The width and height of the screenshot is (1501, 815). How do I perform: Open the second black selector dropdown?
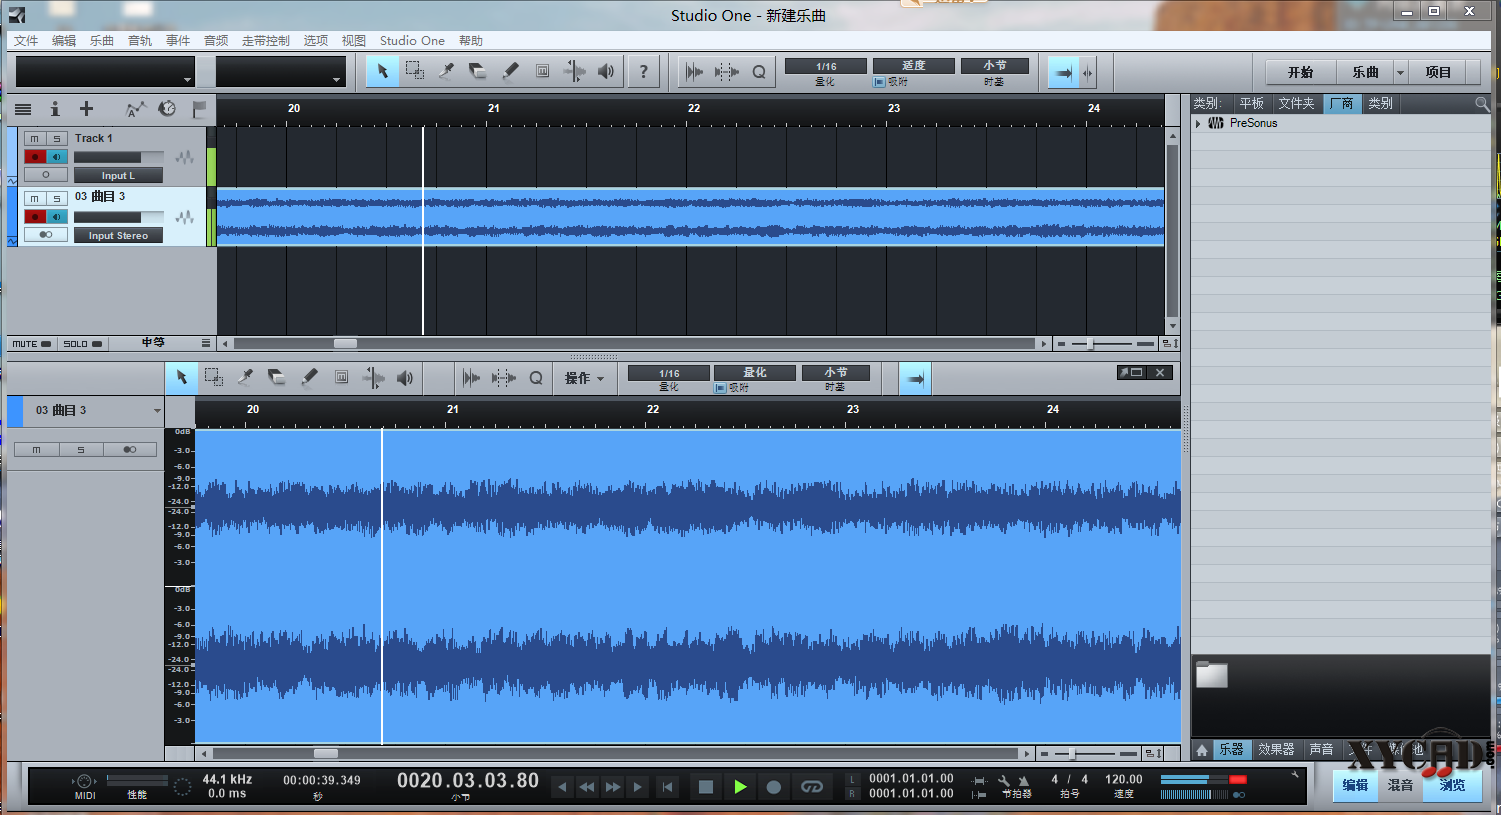[x=281, y=72]
